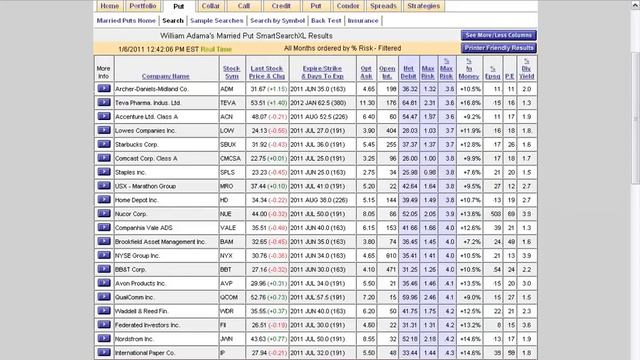The image size is (640, 360).
Task: Open the Insurance link
Action: tap(363, 20)
